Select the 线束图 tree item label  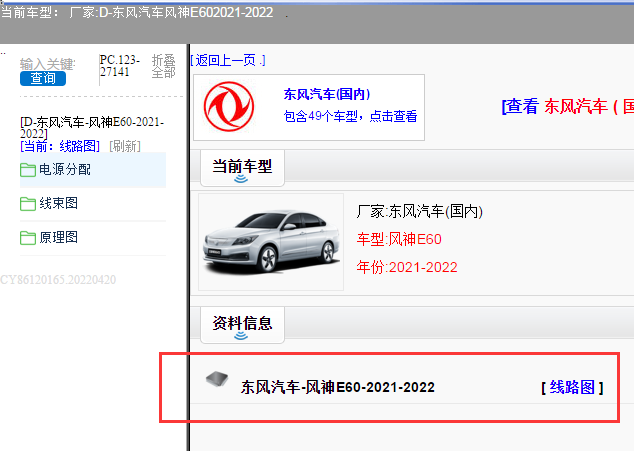59,203
